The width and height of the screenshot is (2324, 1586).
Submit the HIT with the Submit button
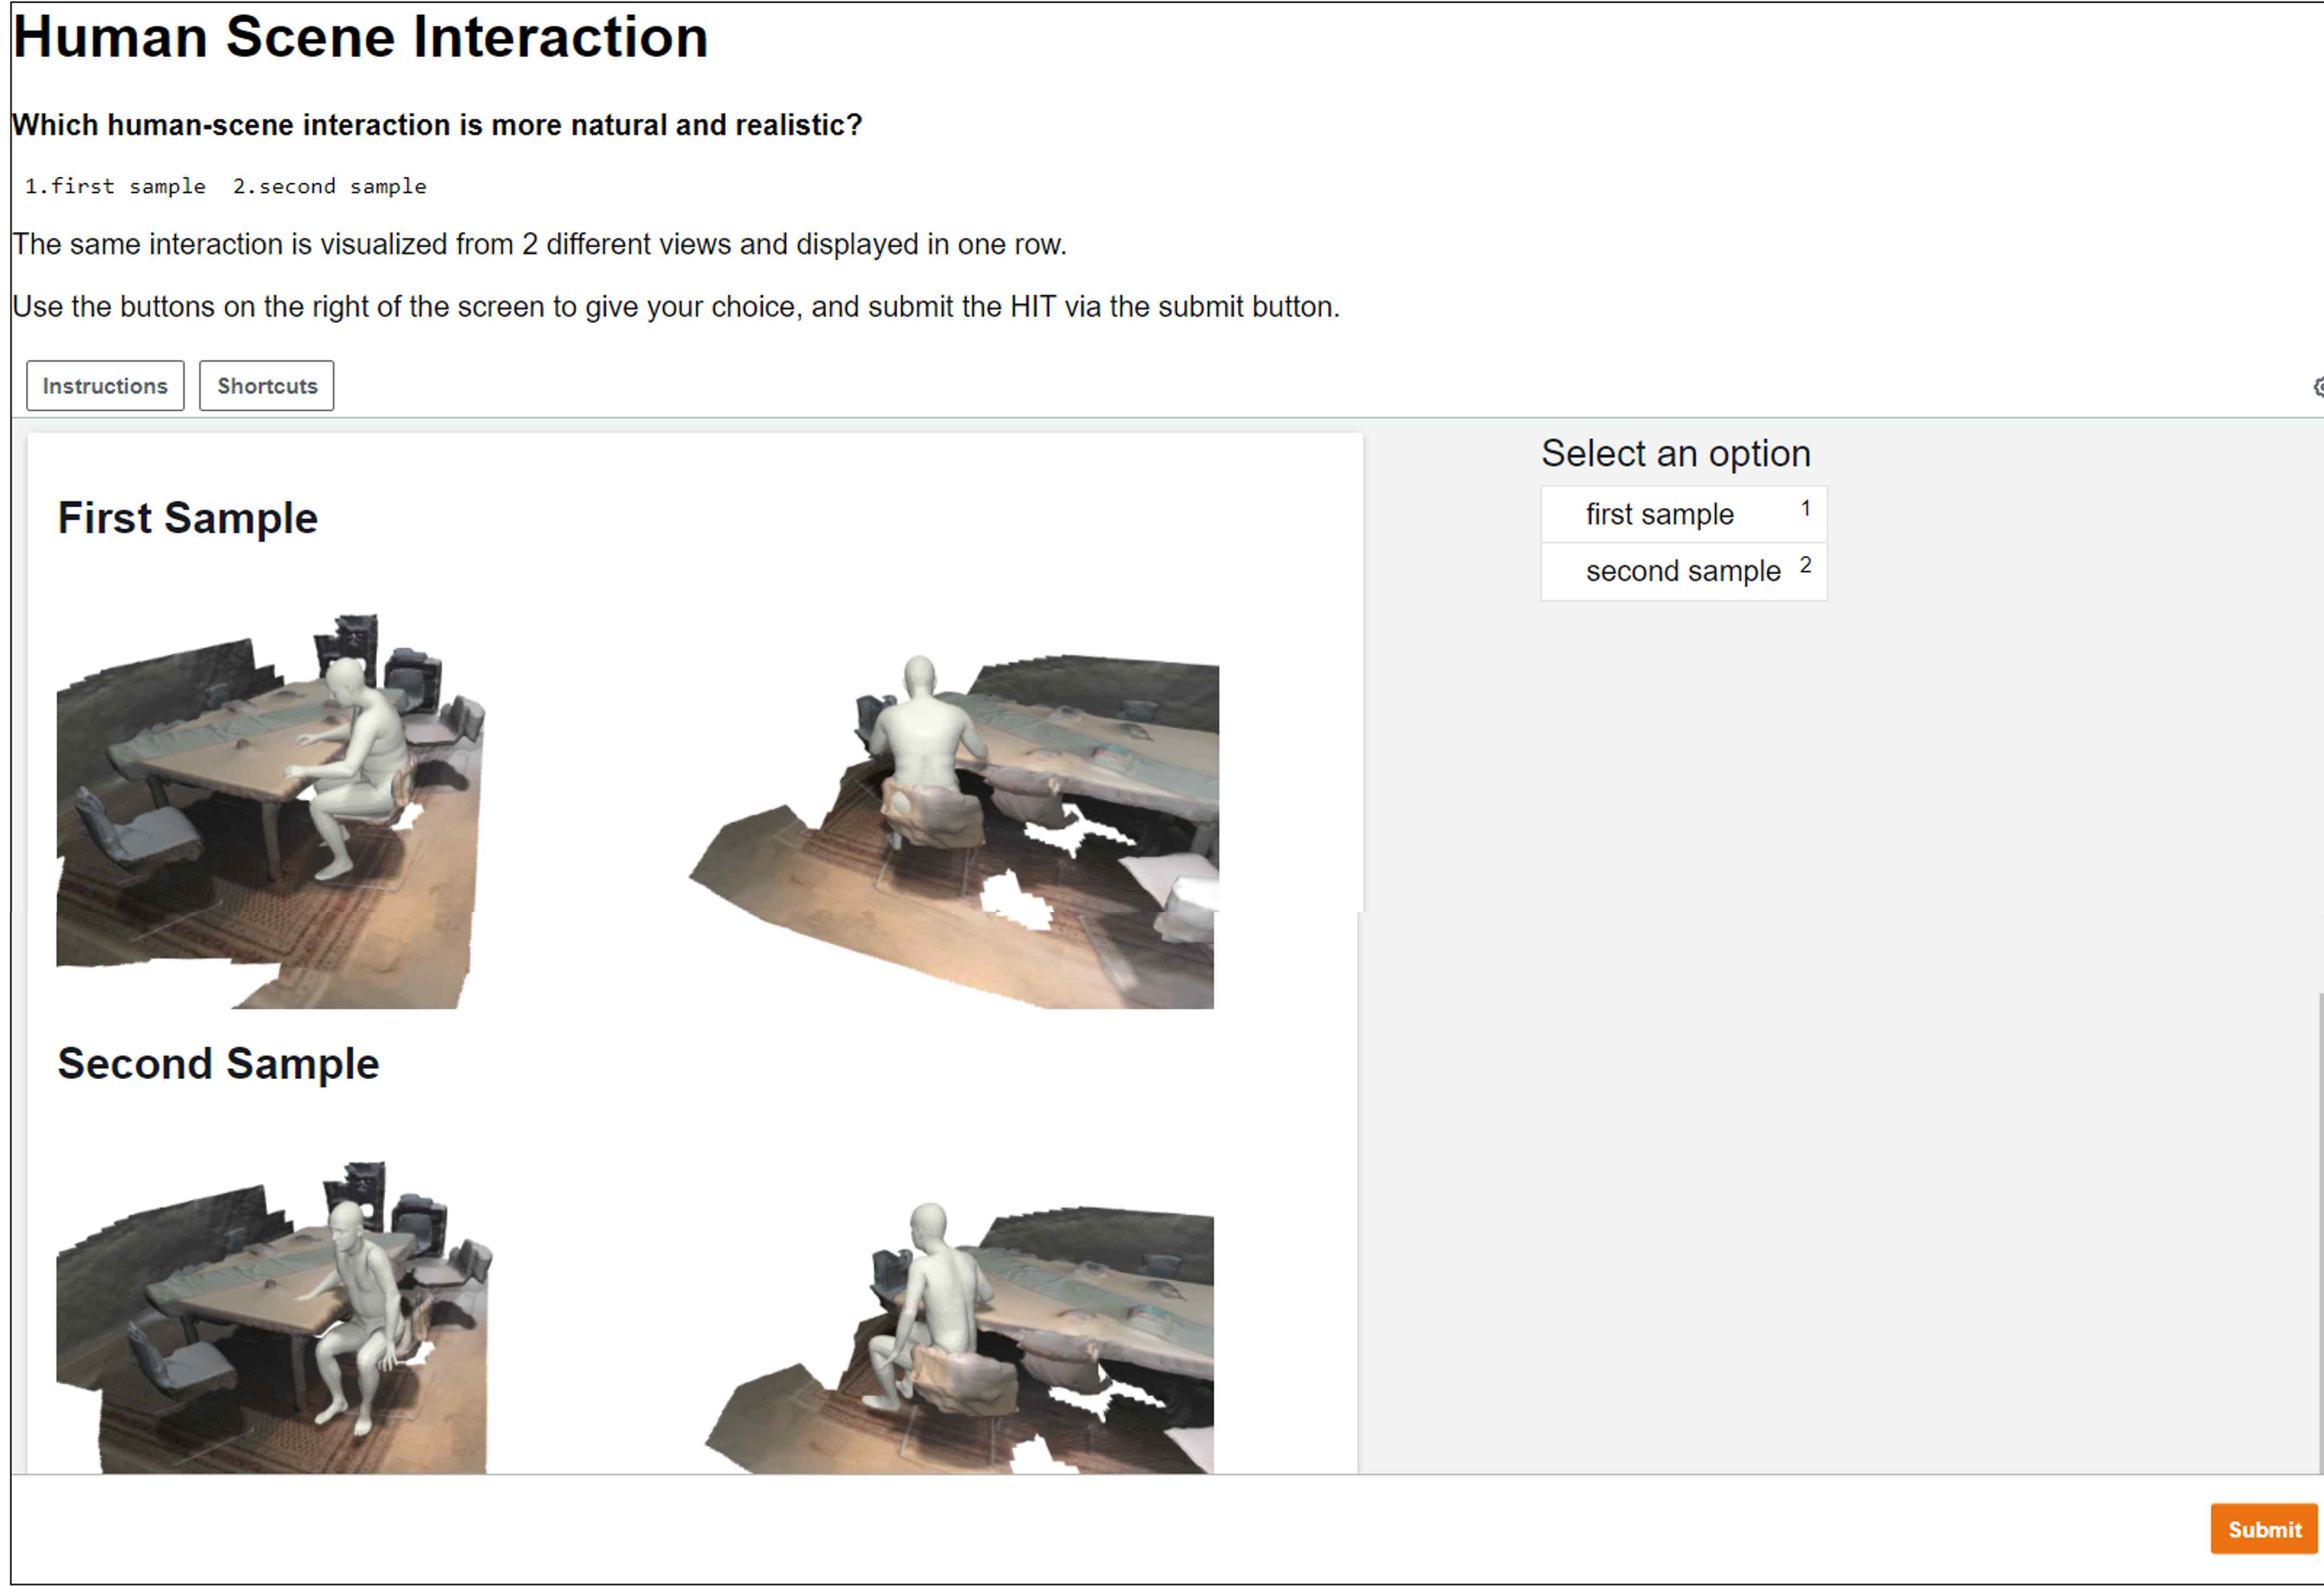(2263, 1529)
